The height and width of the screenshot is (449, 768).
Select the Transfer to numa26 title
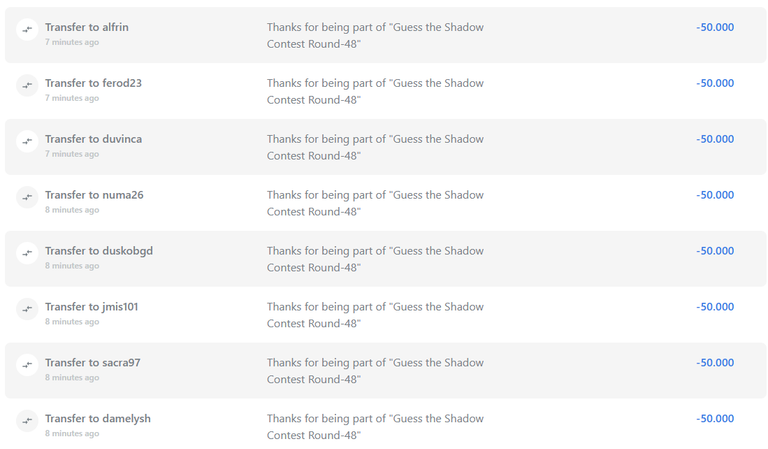tap(94, 195)
